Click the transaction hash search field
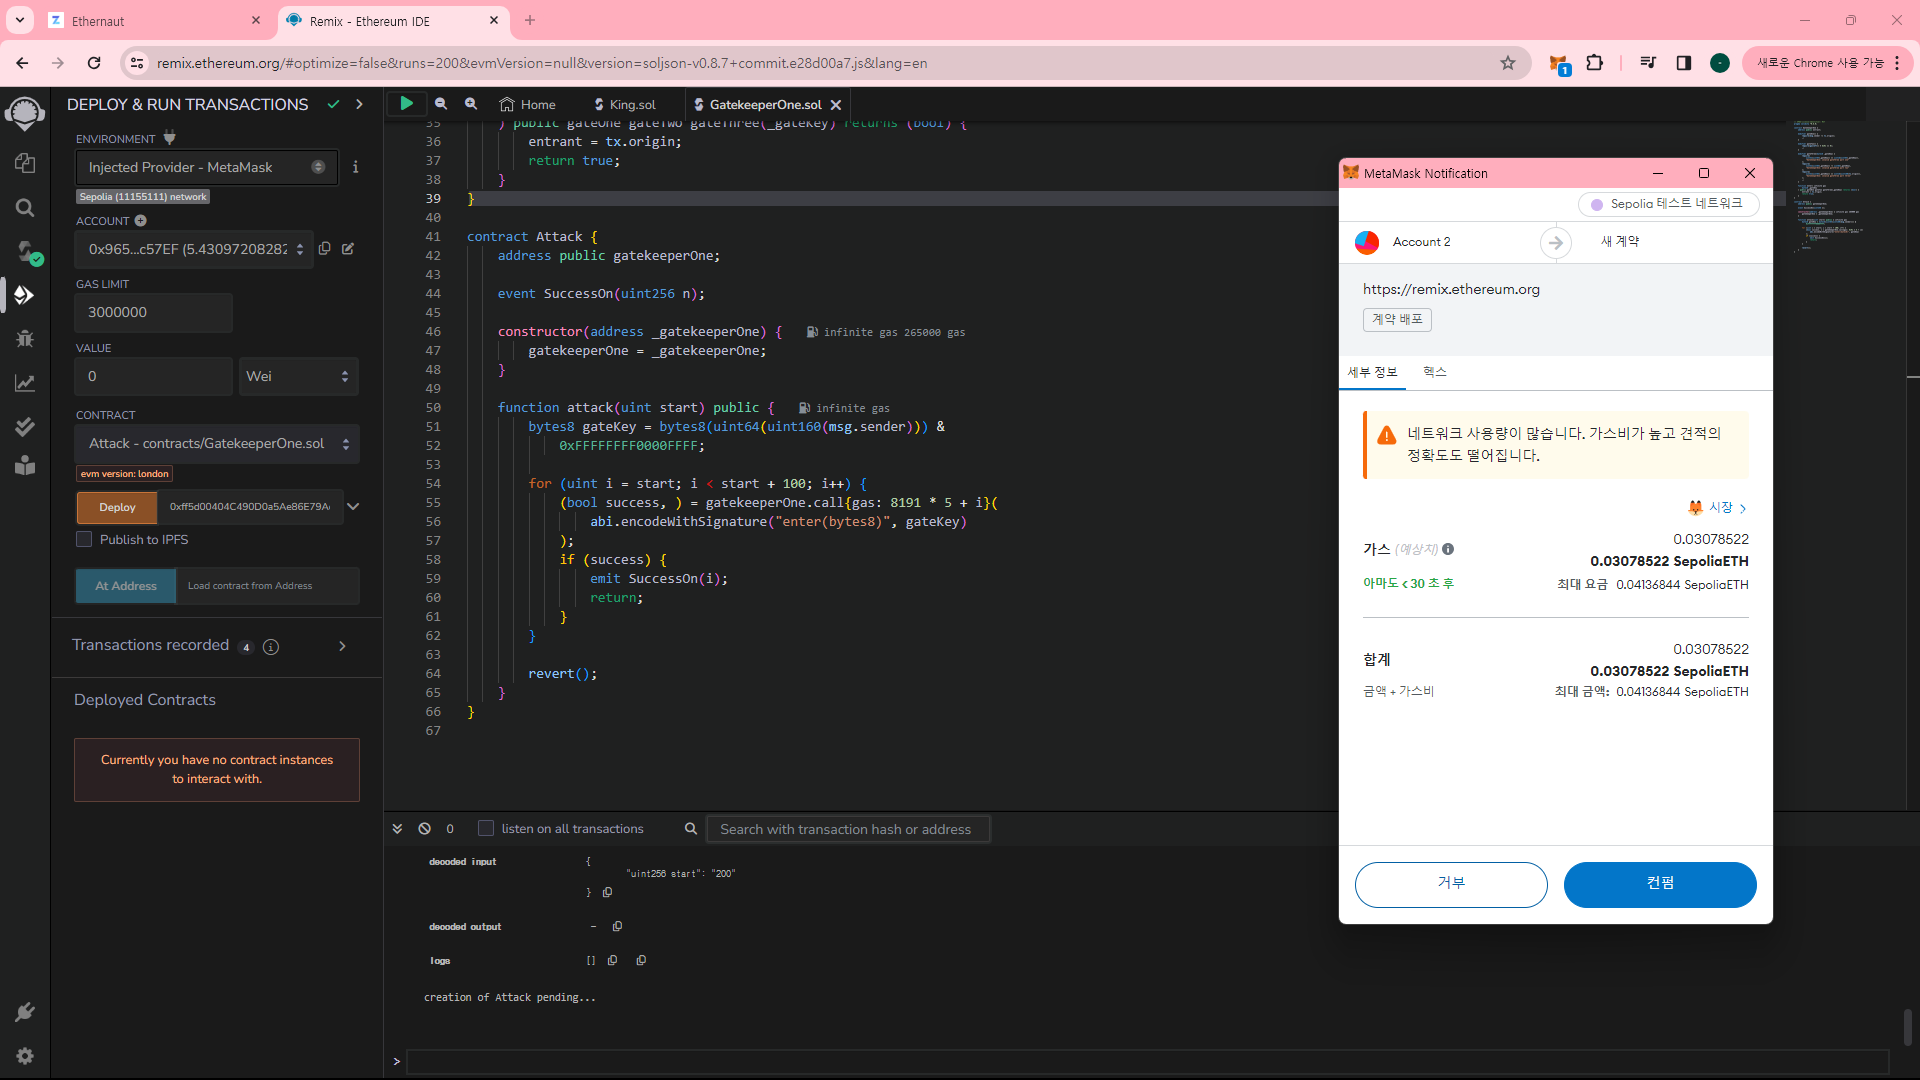Screen dimensions: 1920x1080 (x=848, y=829)
